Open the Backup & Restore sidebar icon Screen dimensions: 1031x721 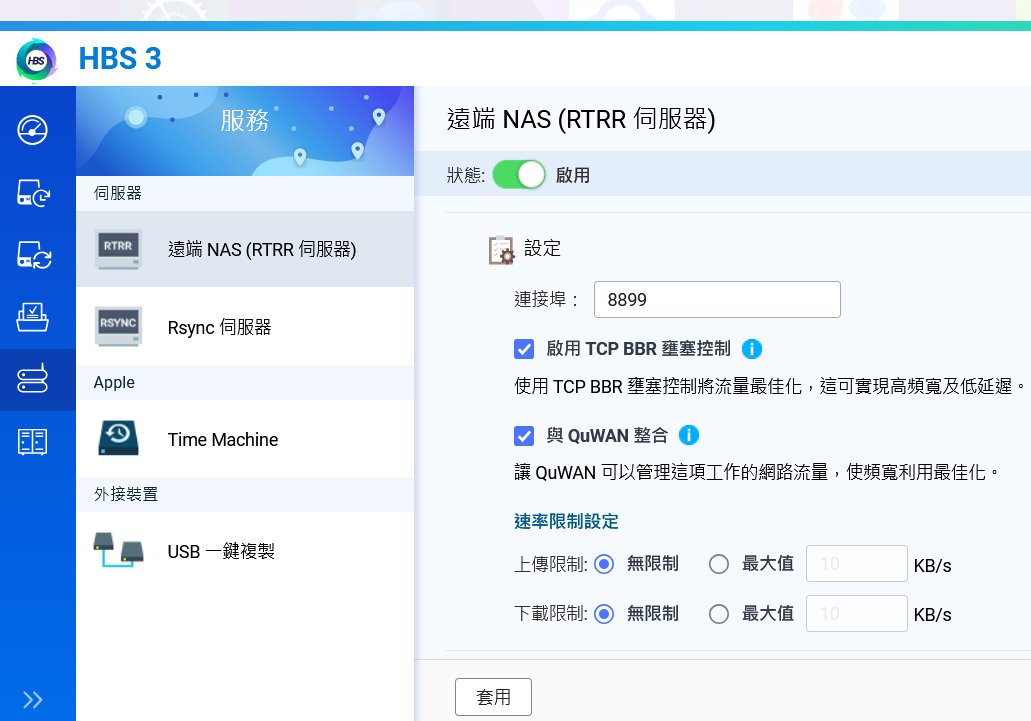coord(32,193)
